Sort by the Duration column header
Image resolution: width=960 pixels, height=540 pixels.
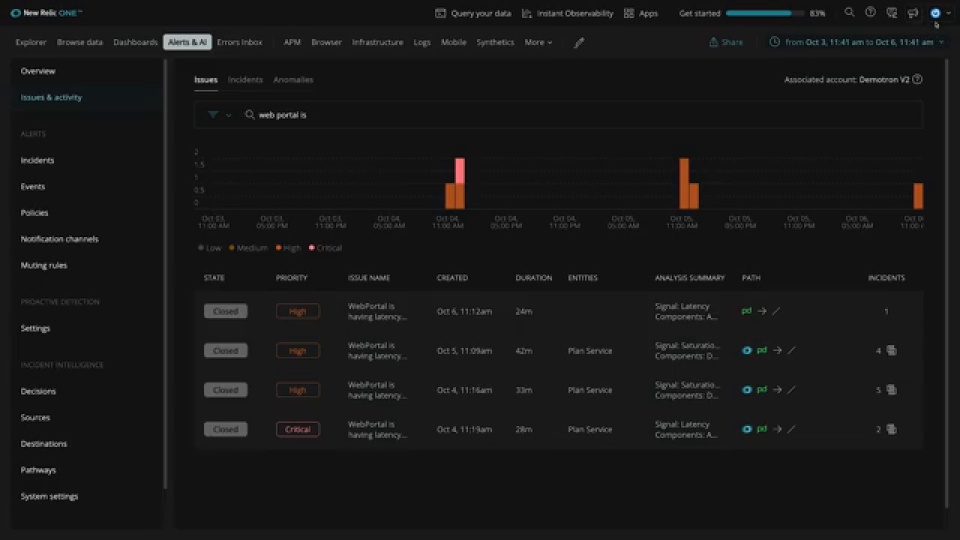[x=533, y=278]
